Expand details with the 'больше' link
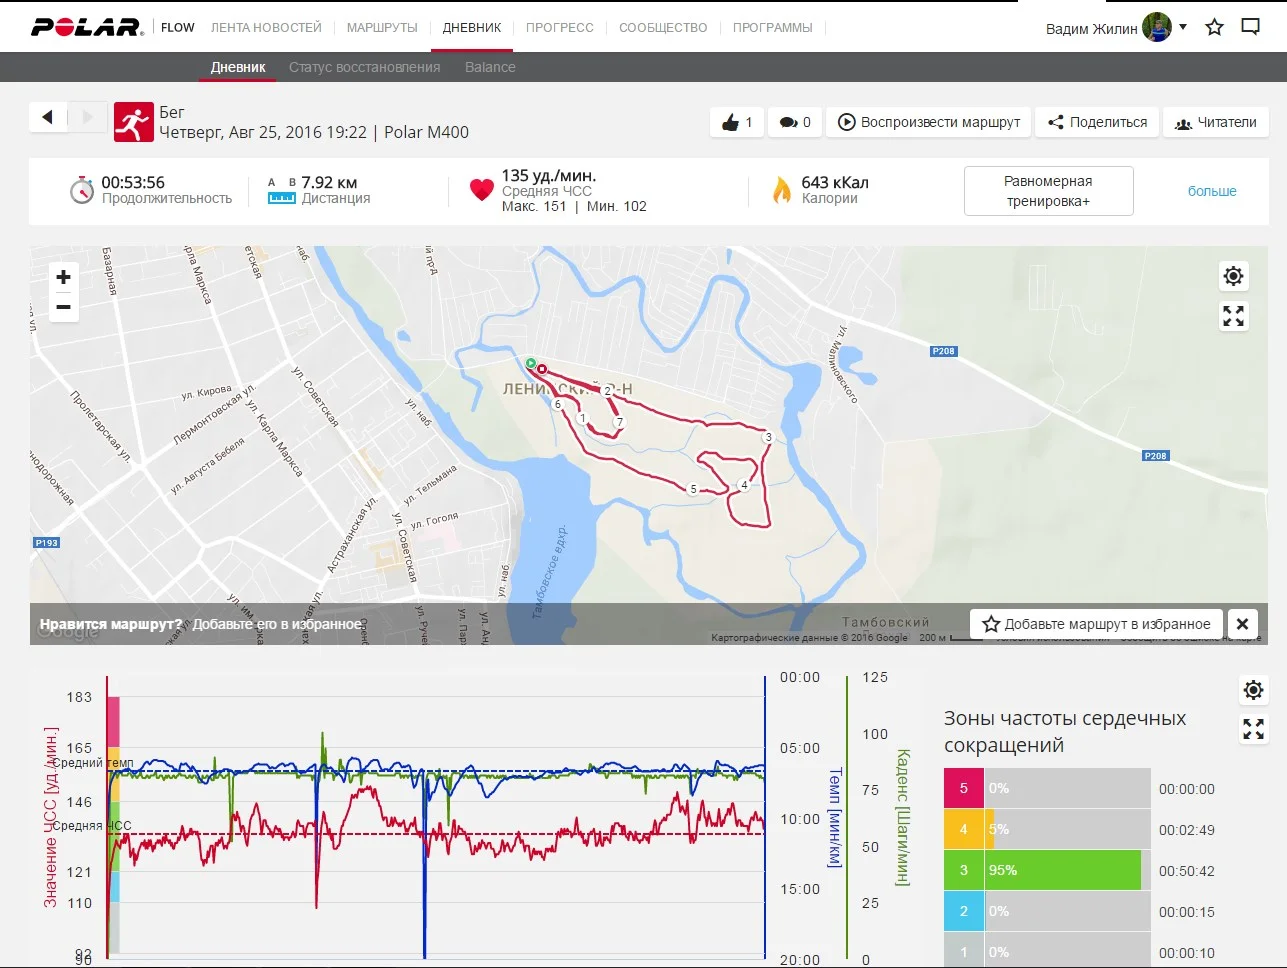1287x968 pixels. tap(1211, 191)
